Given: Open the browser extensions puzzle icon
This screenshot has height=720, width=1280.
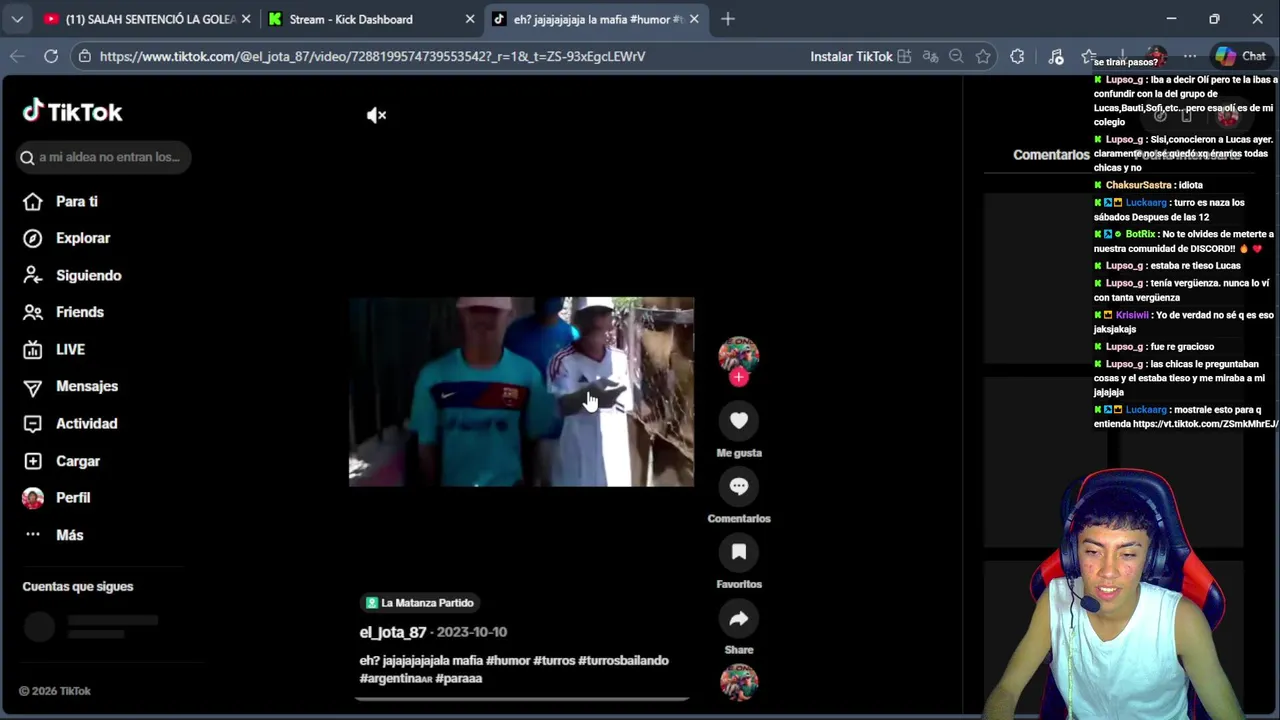Looking at the screenshot, I should 1017,56.
